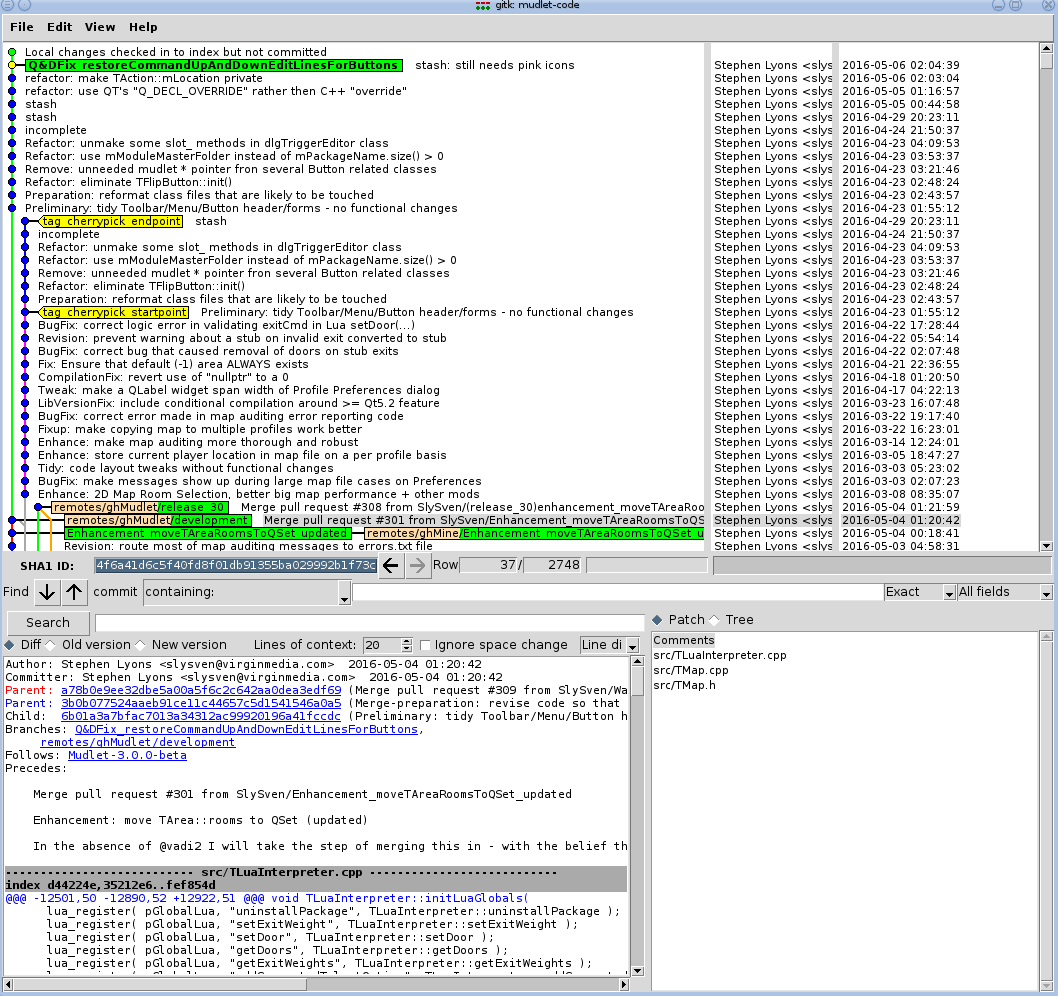Click the green index-changes node in the graph
1058x996 pixels.
[11, 52]
